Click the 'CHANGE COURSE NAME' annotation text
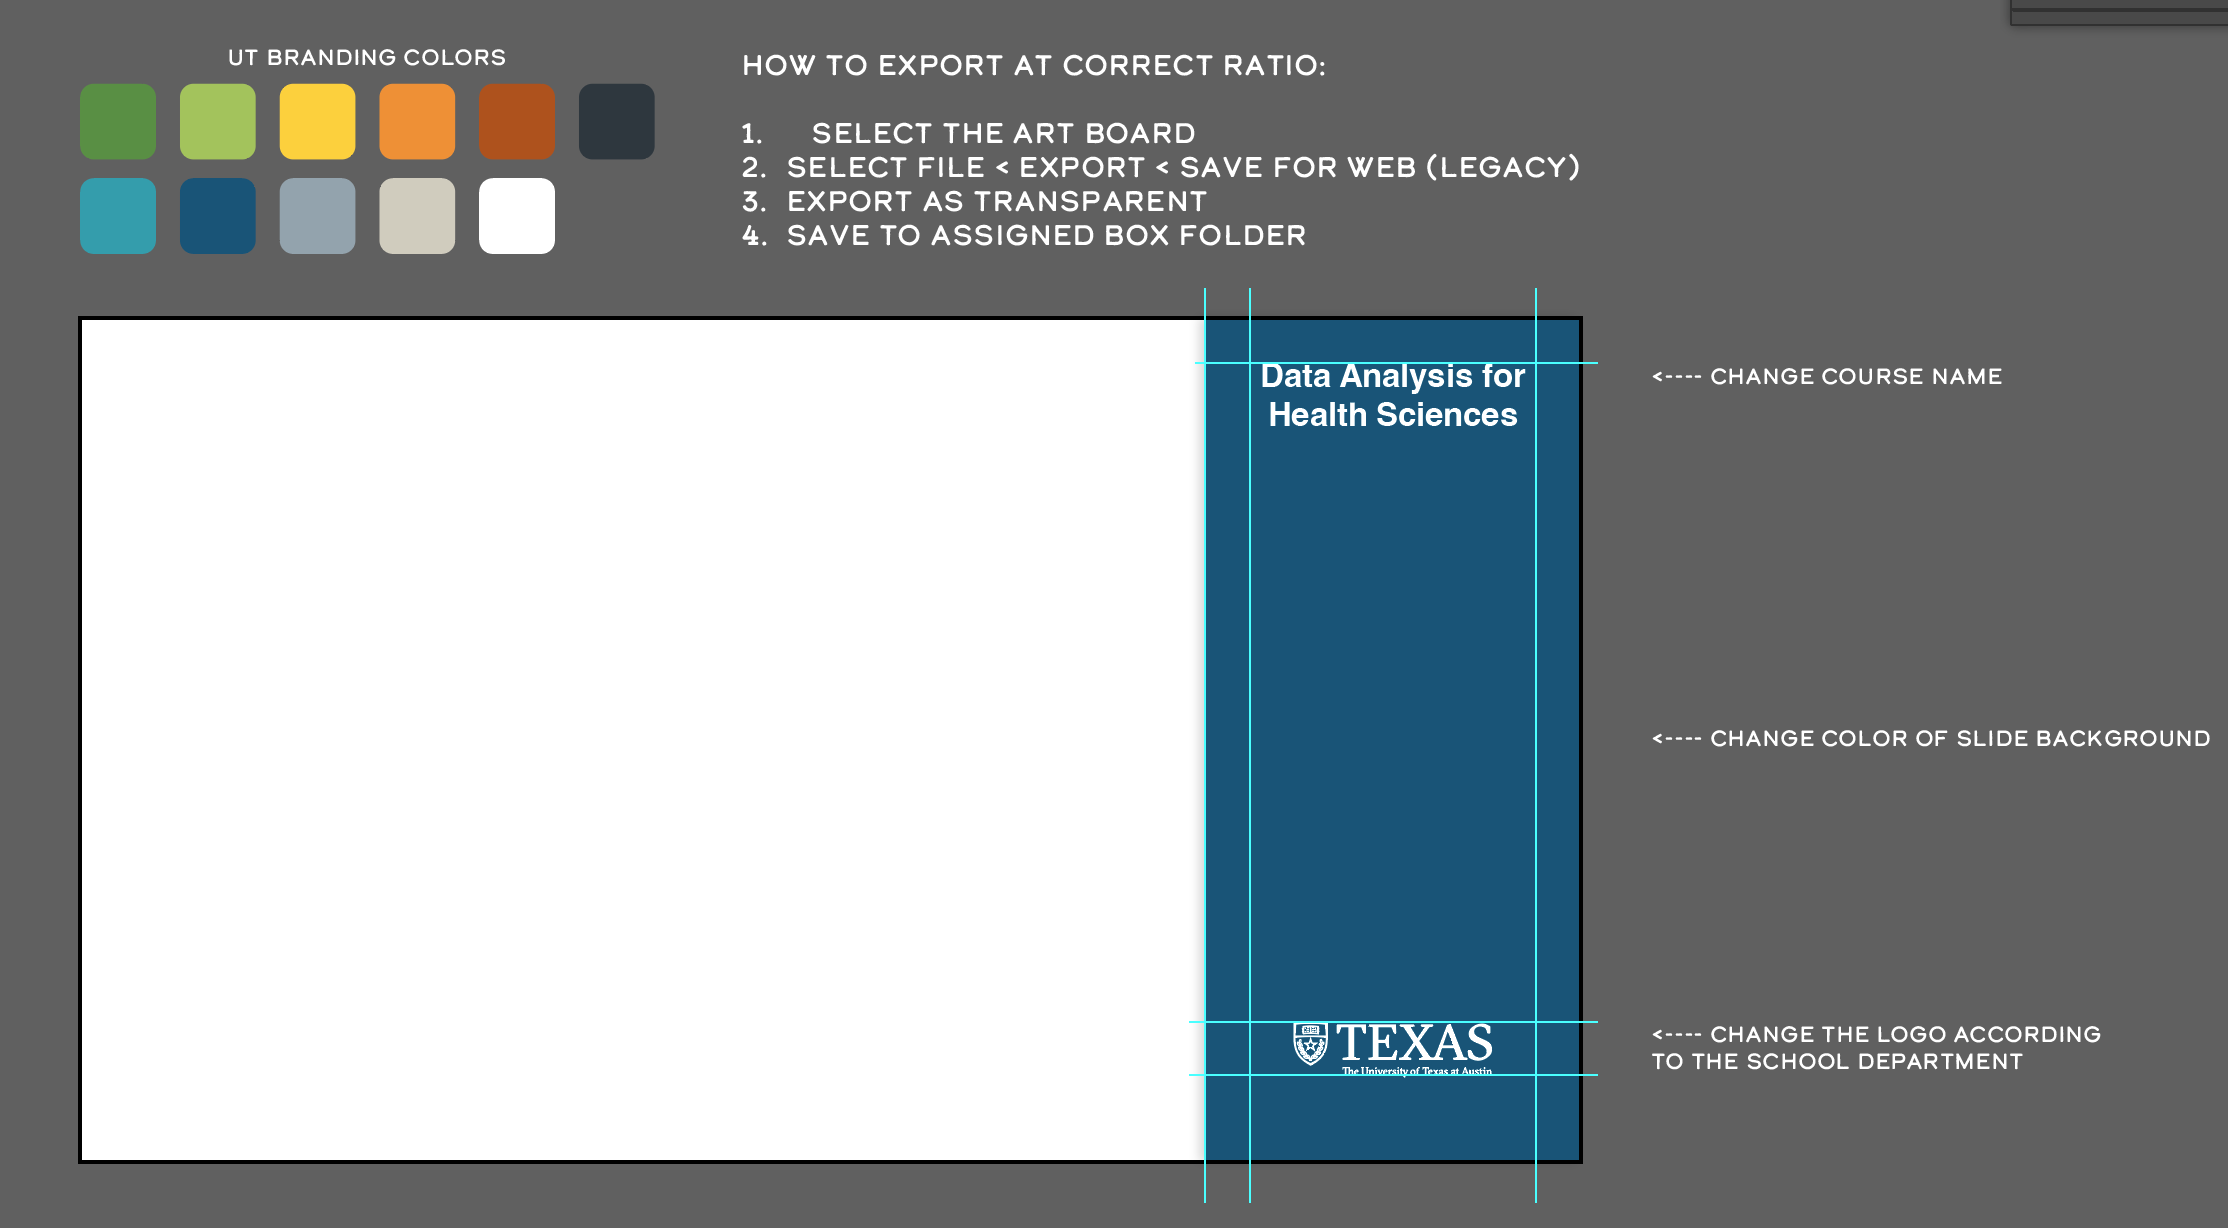This screenshot has width=2228, height=1228. click(1827, 377)
